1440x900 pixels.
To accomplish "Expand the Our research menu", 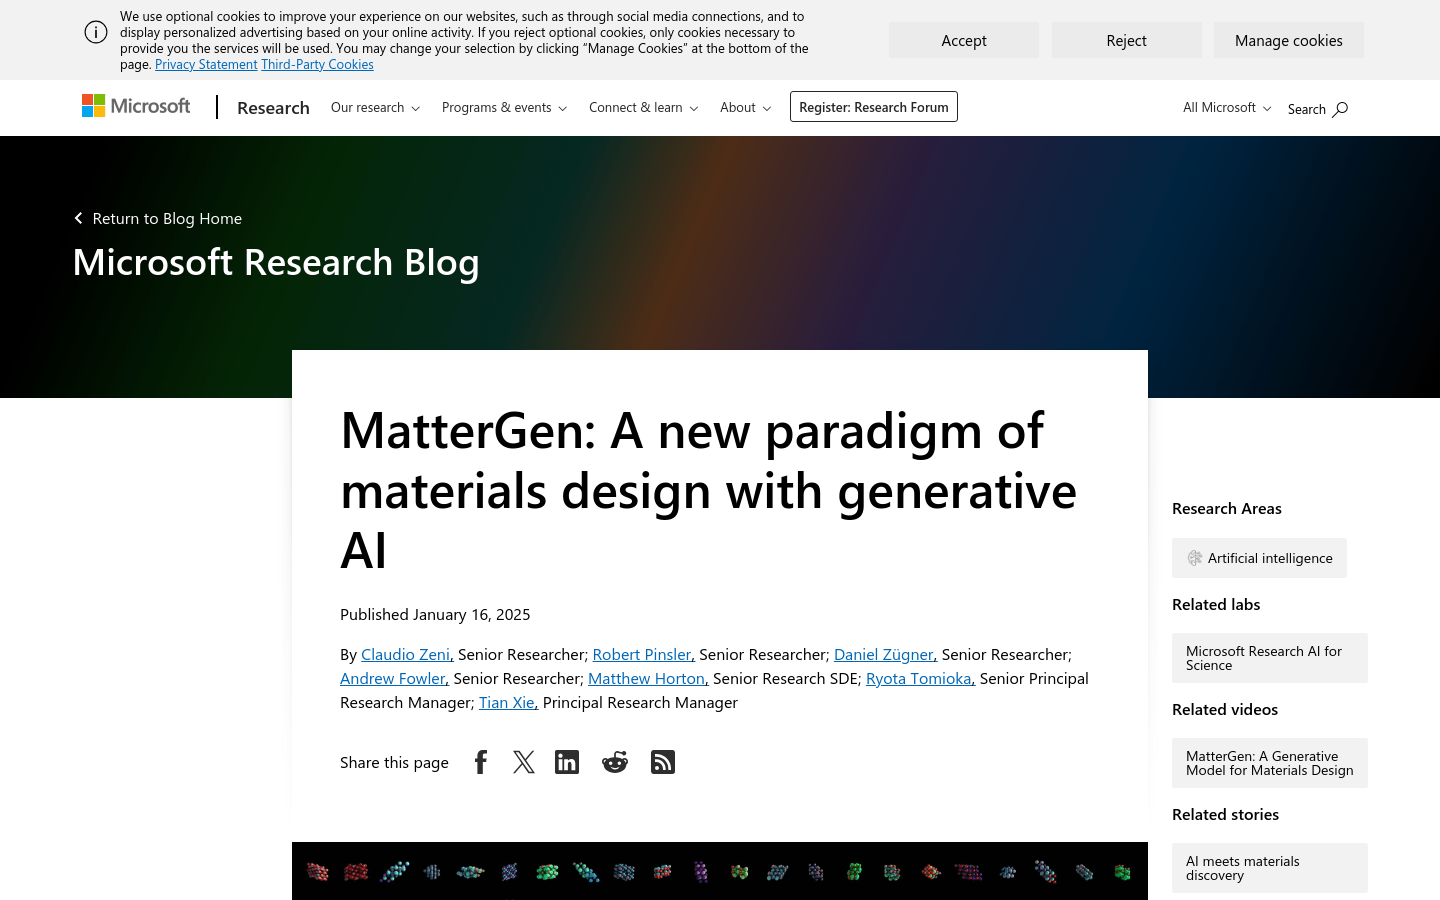I will coord(375,107).
